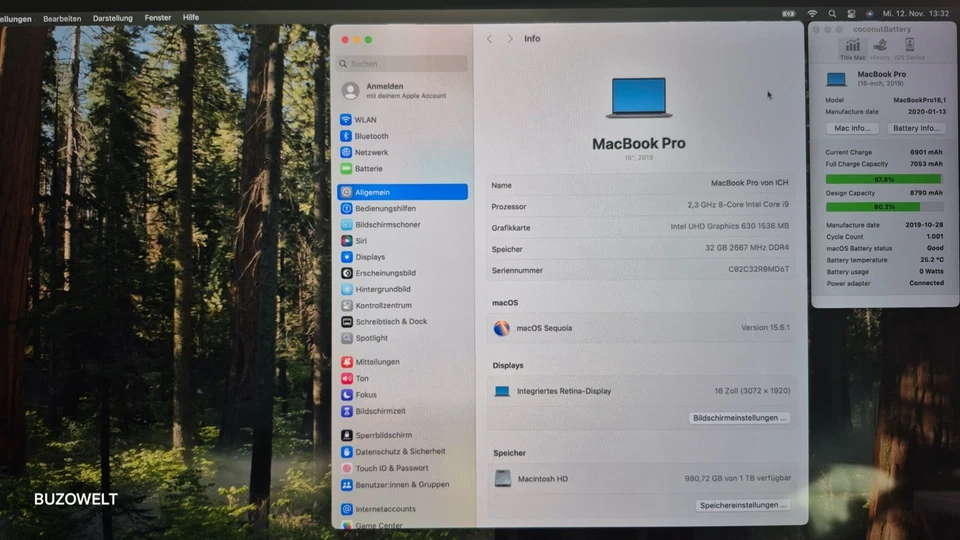The width and height of the screenshot is (960, 540).
Task: Click the macOS Sequoia version row
Action: pos(641,328)
